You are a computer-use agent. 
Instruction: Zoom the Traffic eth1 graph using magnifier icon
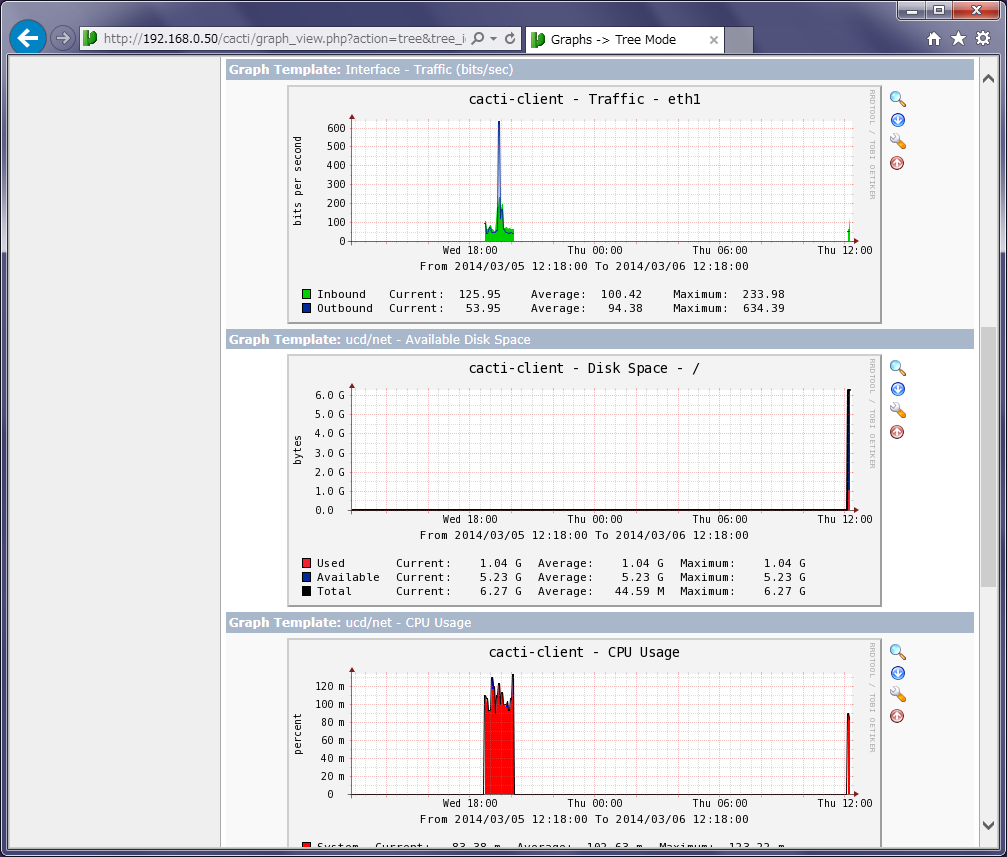pos(897,99)
